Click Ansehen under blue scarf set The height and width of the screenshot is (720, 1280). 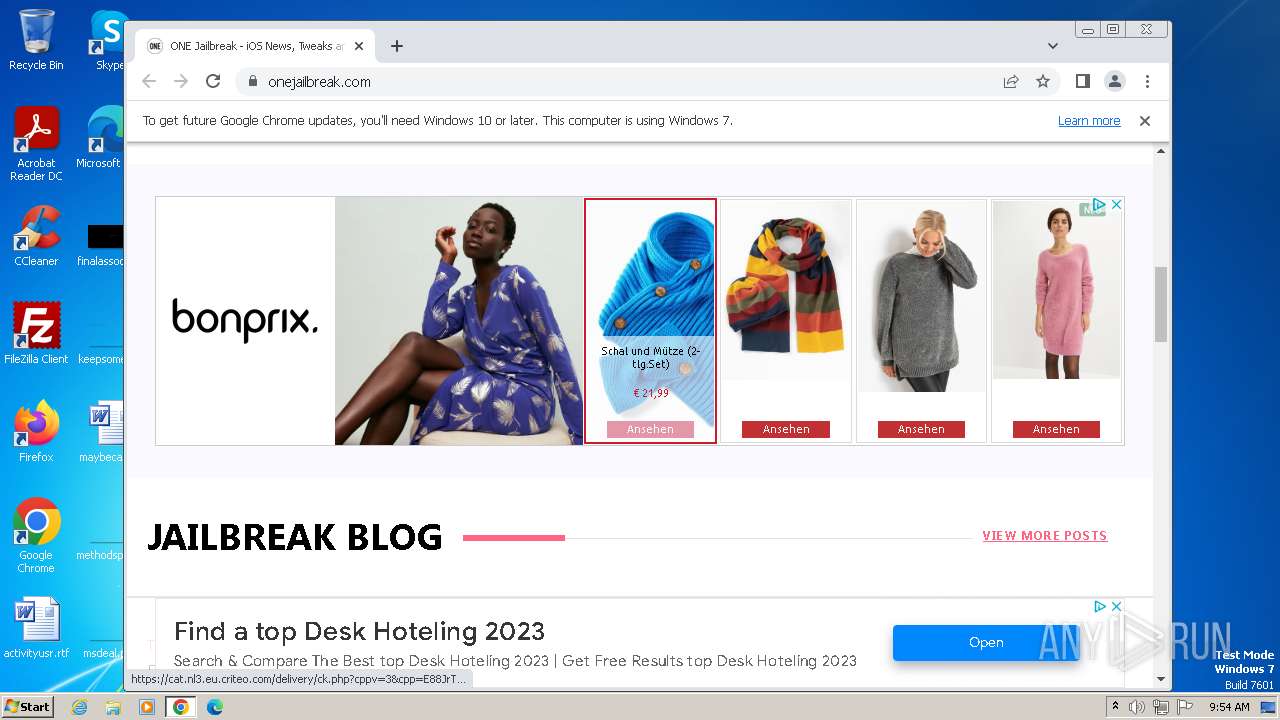click(x=650, y=429)
